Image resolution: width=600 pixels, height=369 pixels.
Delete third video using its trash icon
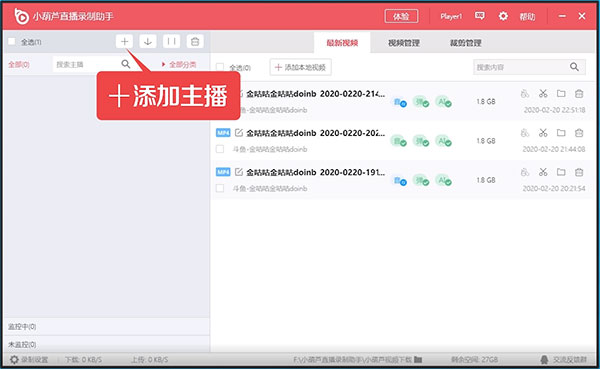pos(579,172)
